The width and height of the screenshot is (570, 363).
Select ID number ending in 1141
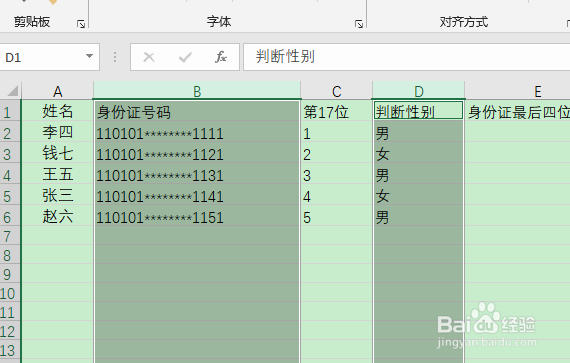(197, 195)
